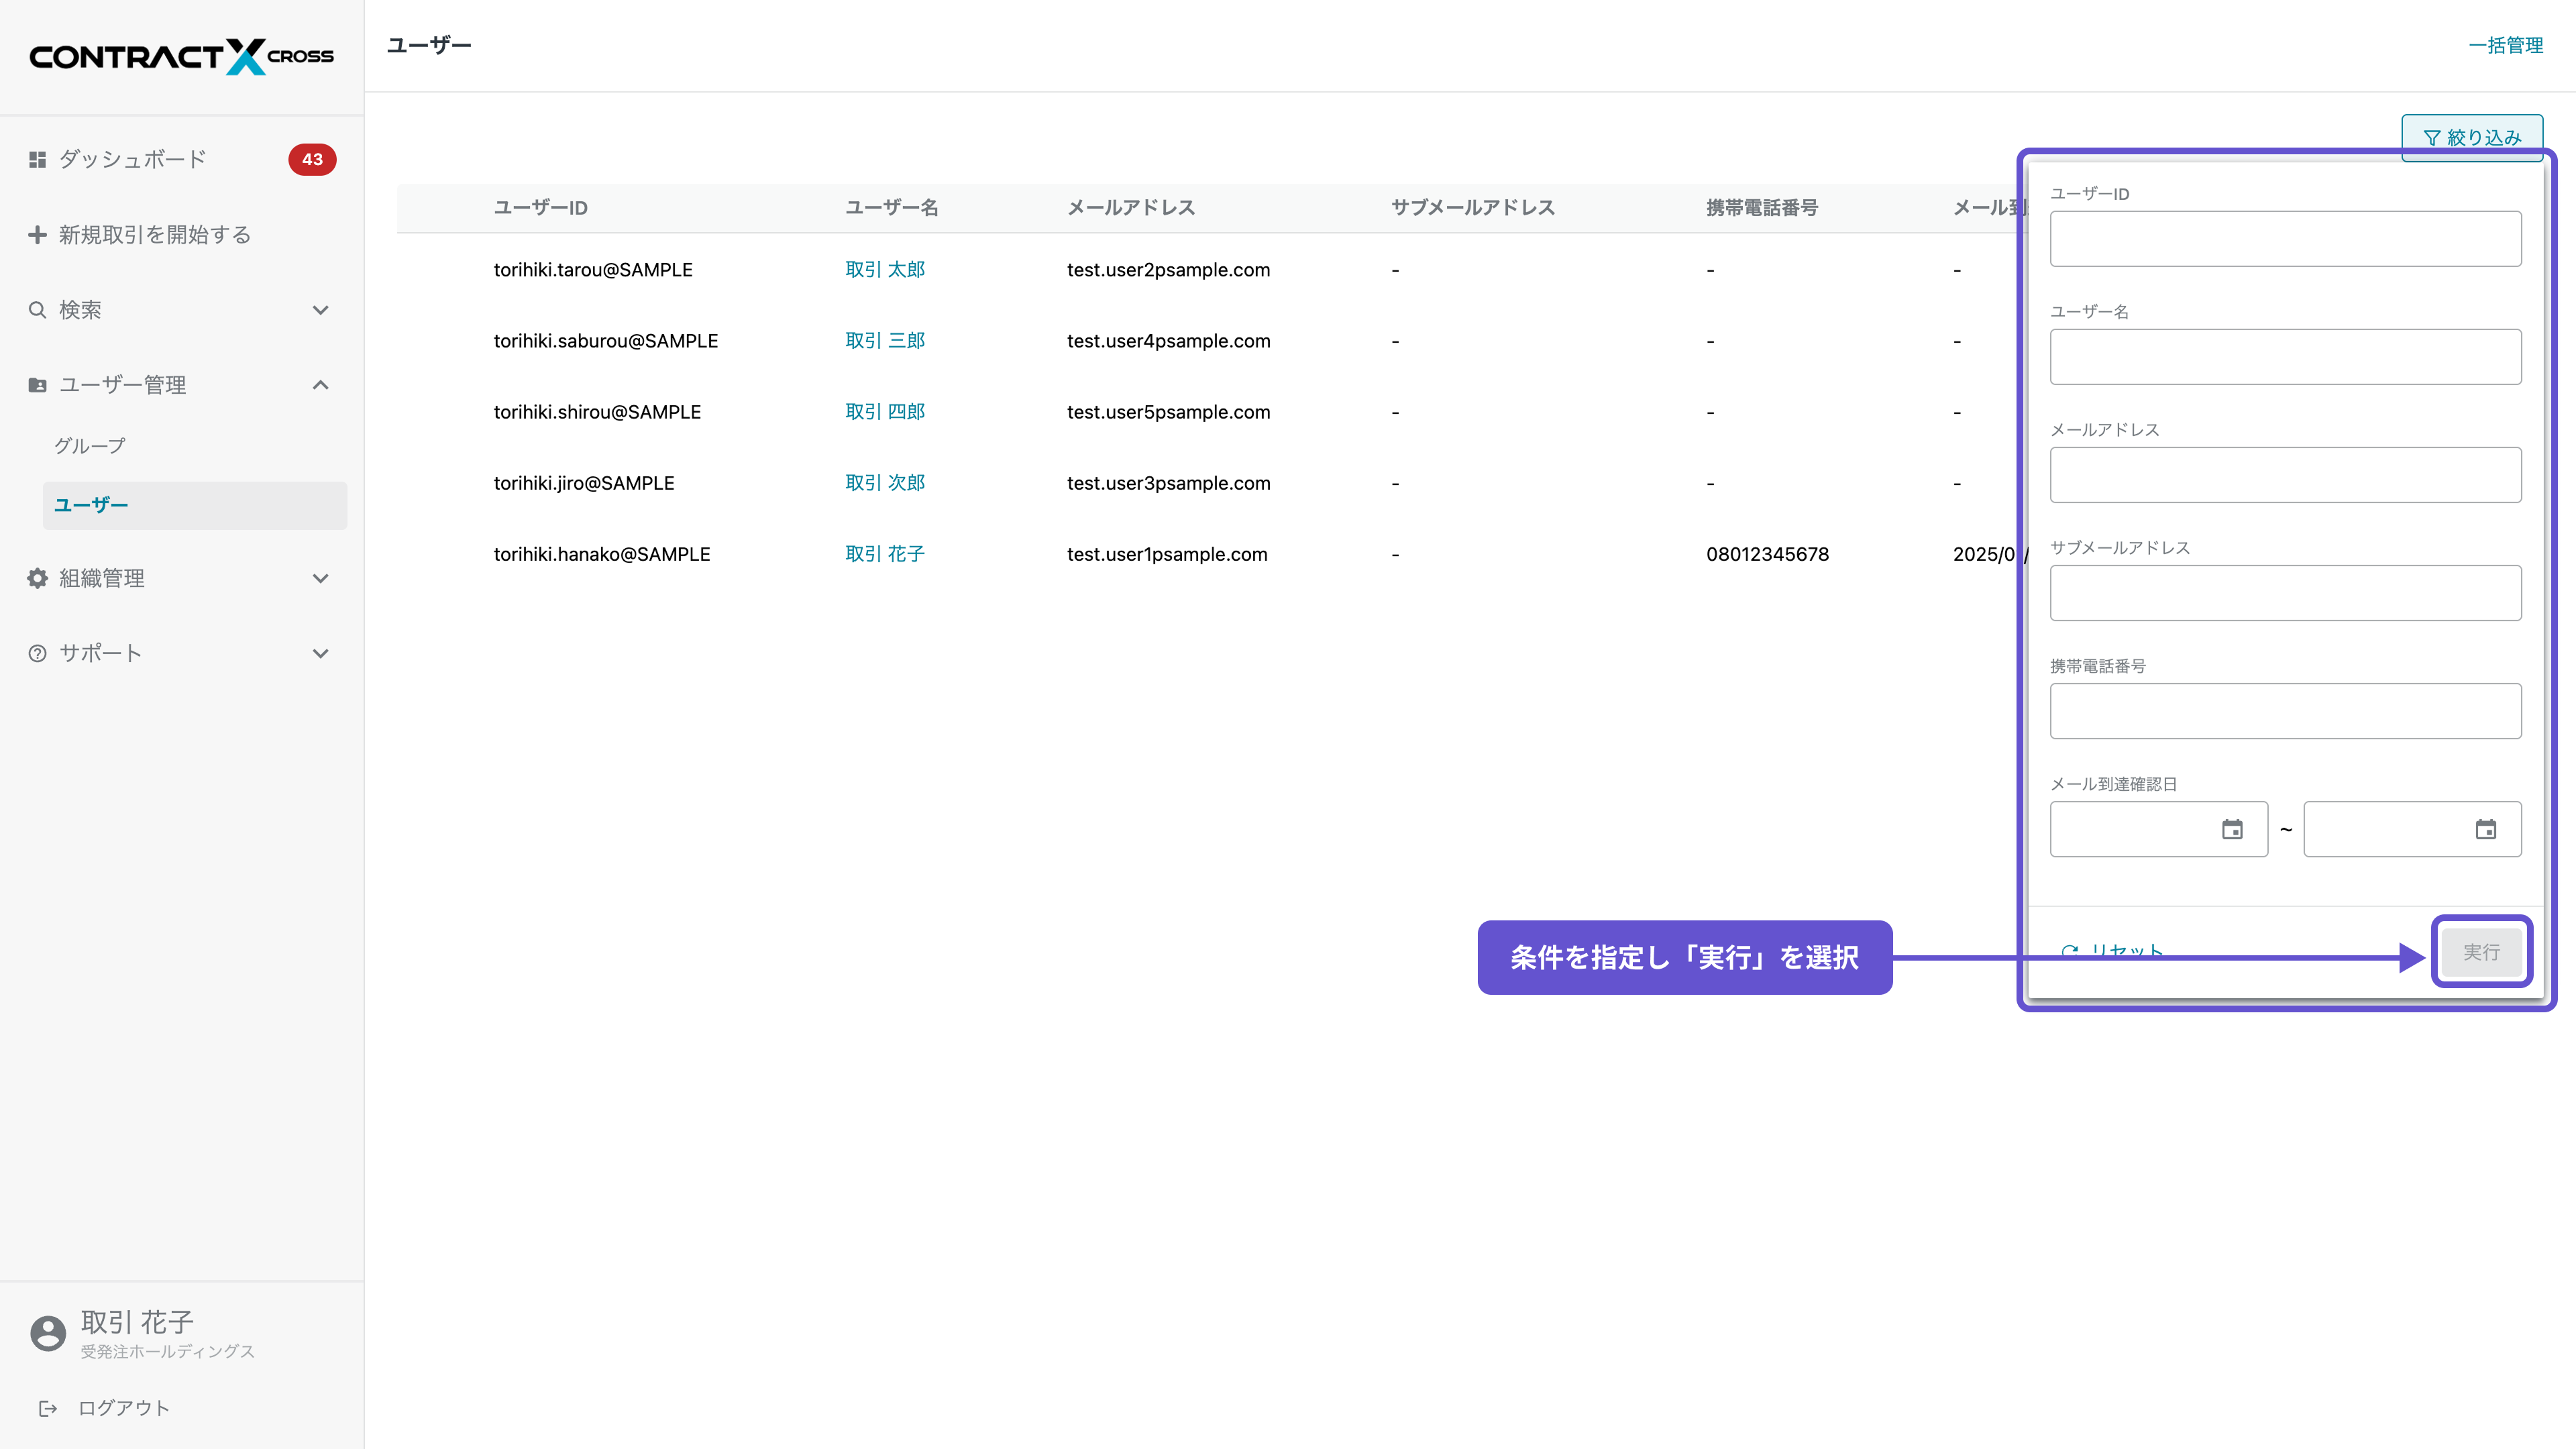Click the logout arrow icon
Image resolution: width=2576 pixels, height=1449 pixels.
pos(47,1408)
